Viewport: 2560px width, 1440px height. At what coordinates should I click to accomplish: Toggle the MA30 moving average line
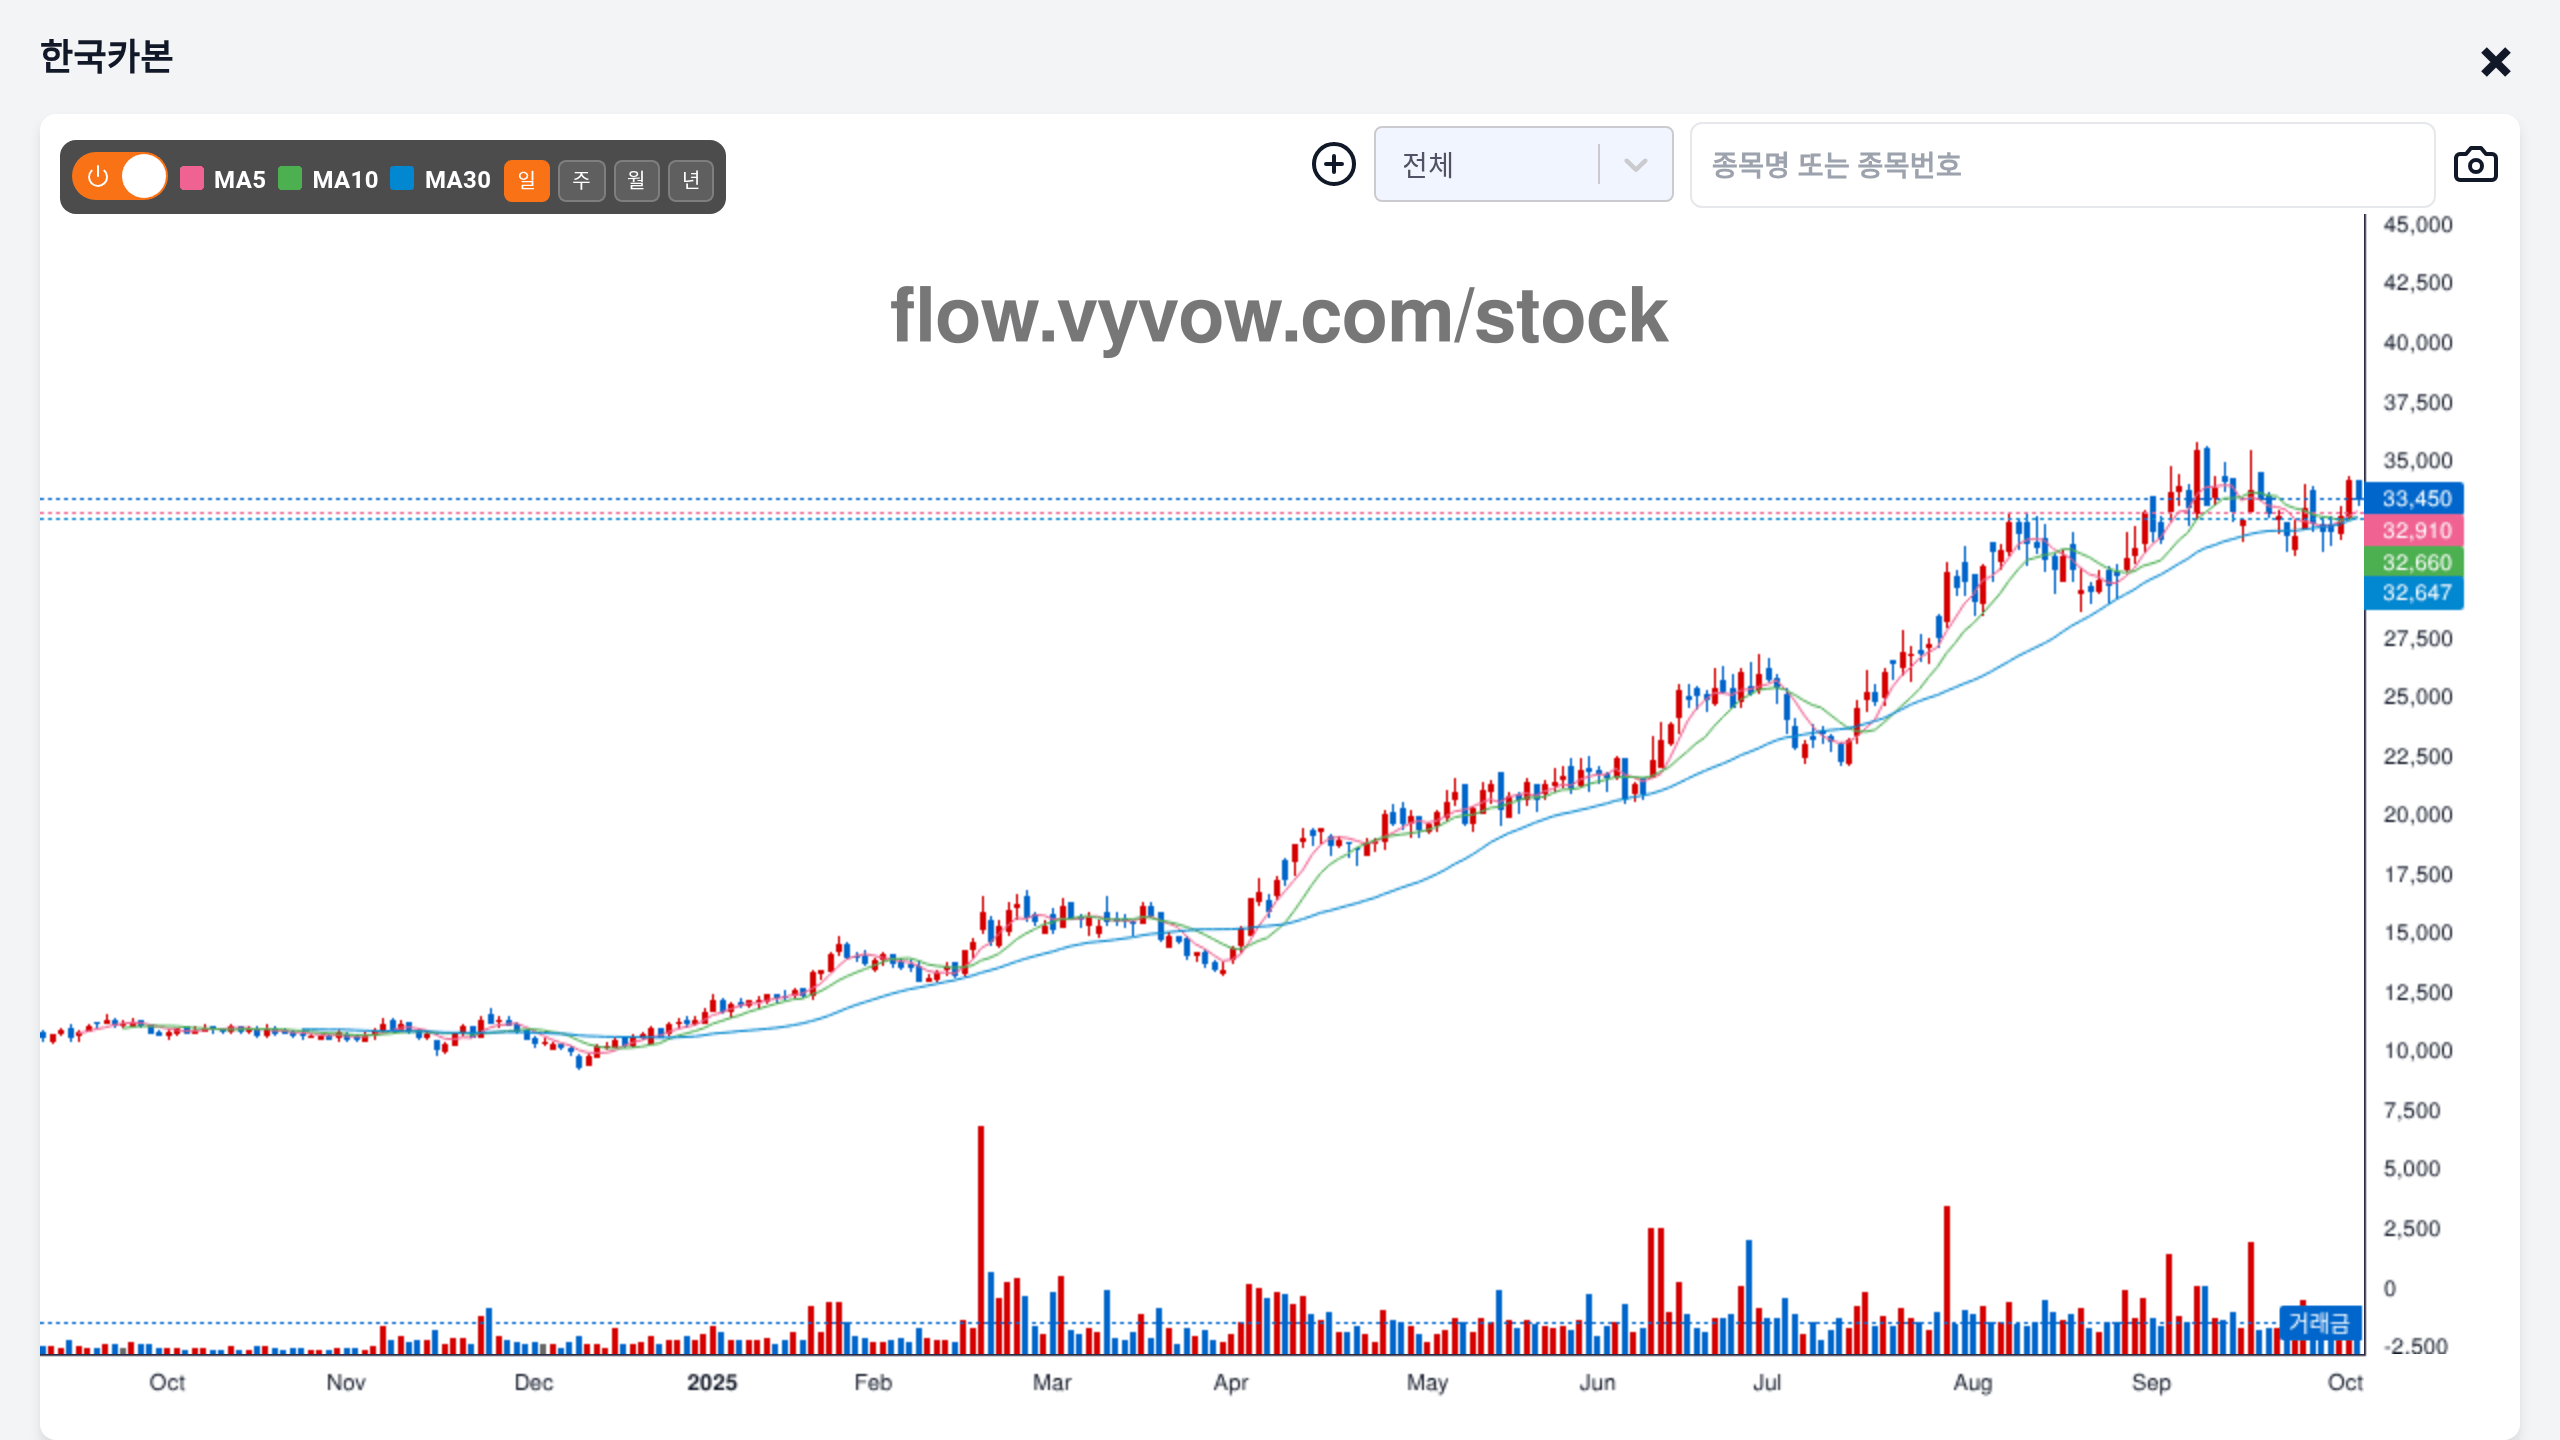441,179
